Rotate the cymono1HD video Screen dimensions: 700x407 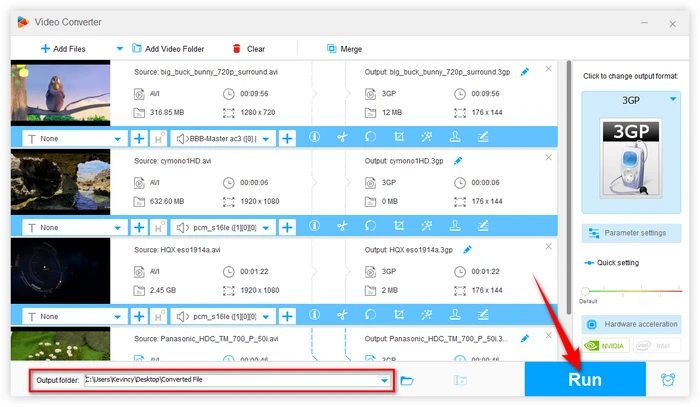click(x=371, y=226)
